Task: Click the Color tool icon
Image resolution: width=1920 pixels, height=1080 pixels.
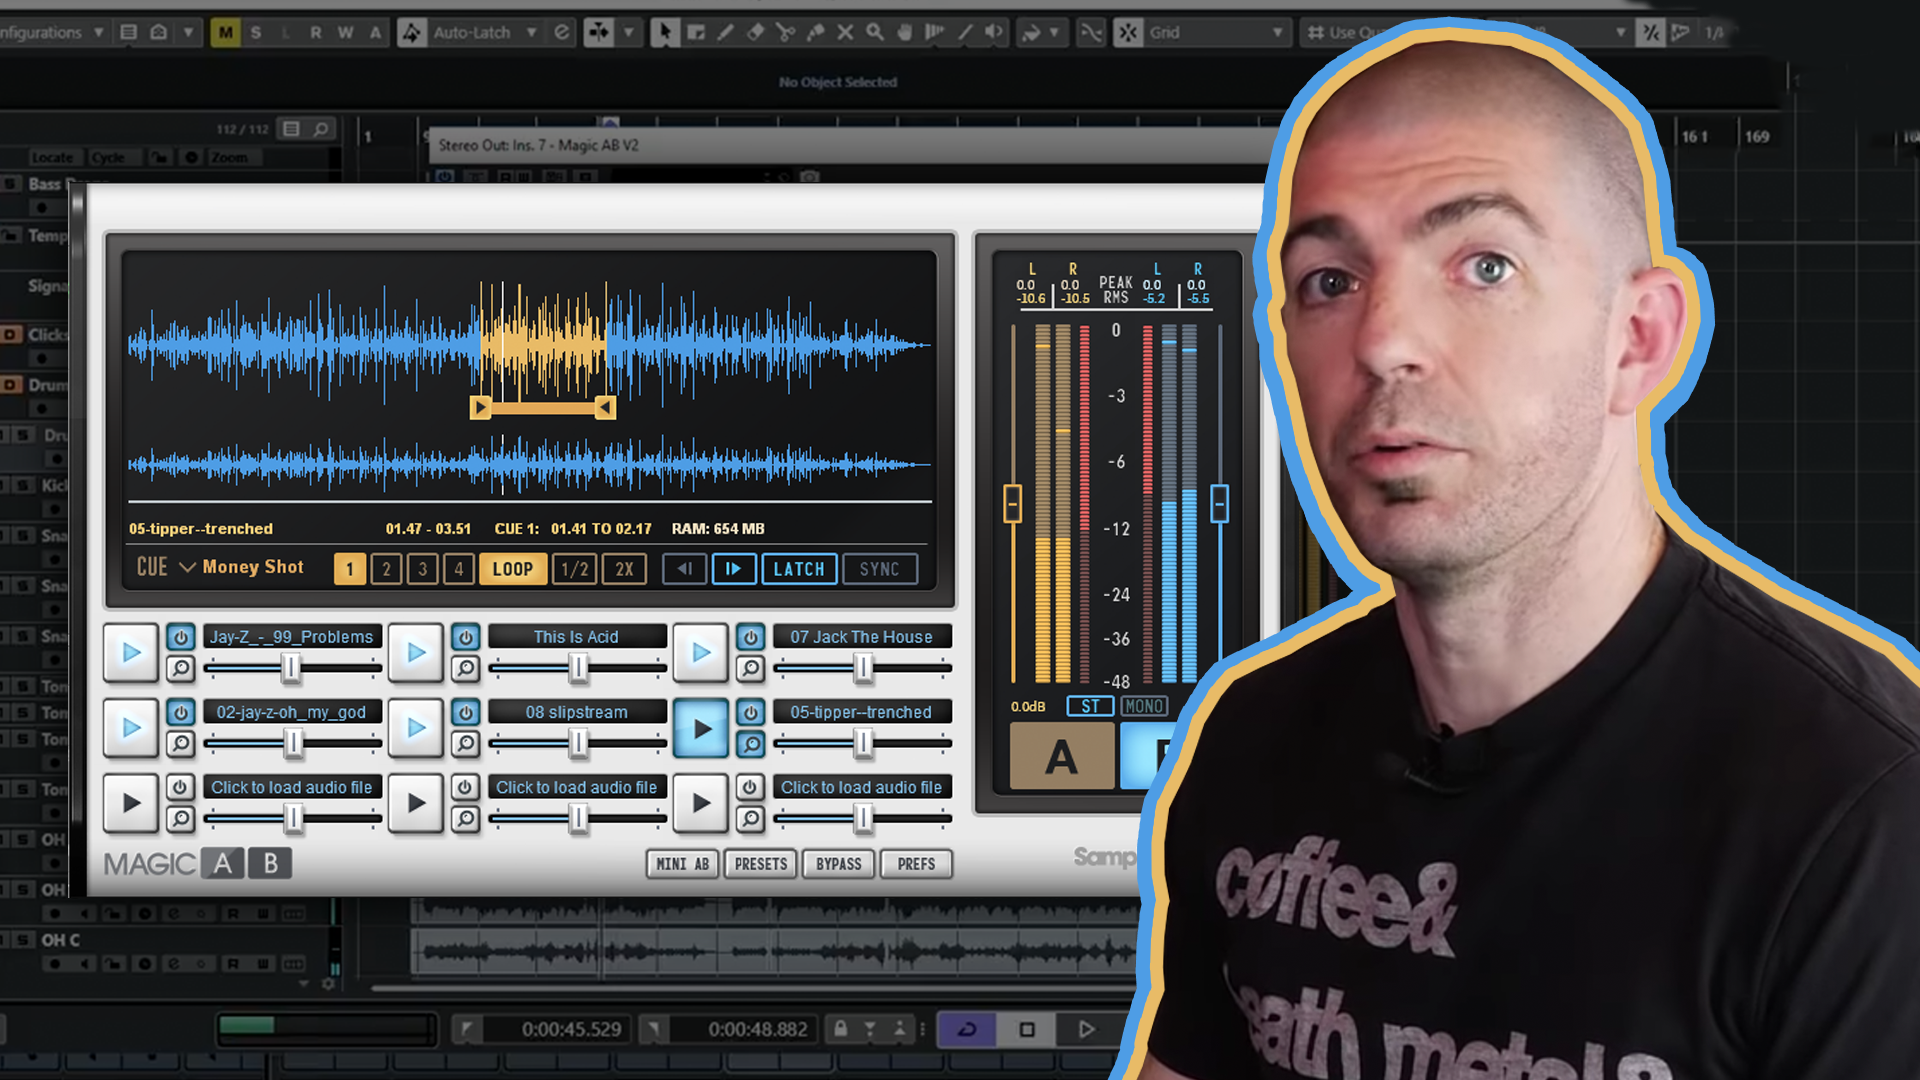Action: (1031, 32)
